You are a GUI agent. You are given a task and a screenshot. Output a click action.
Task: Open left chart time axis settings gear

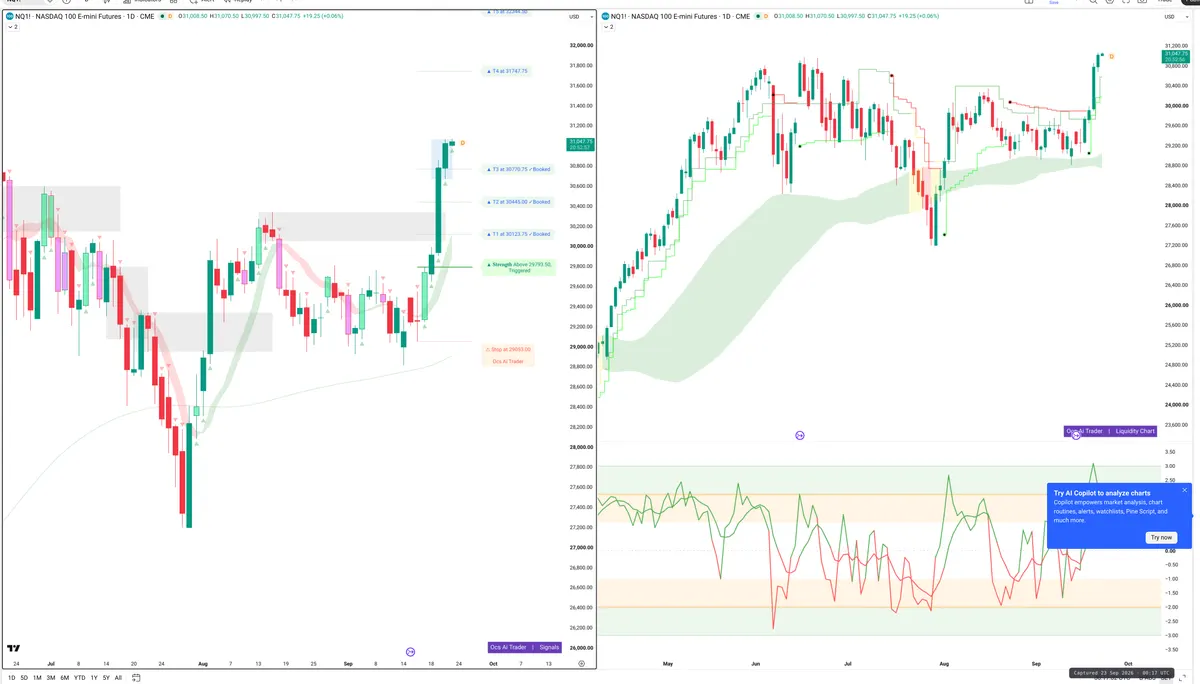coord(581,663)
